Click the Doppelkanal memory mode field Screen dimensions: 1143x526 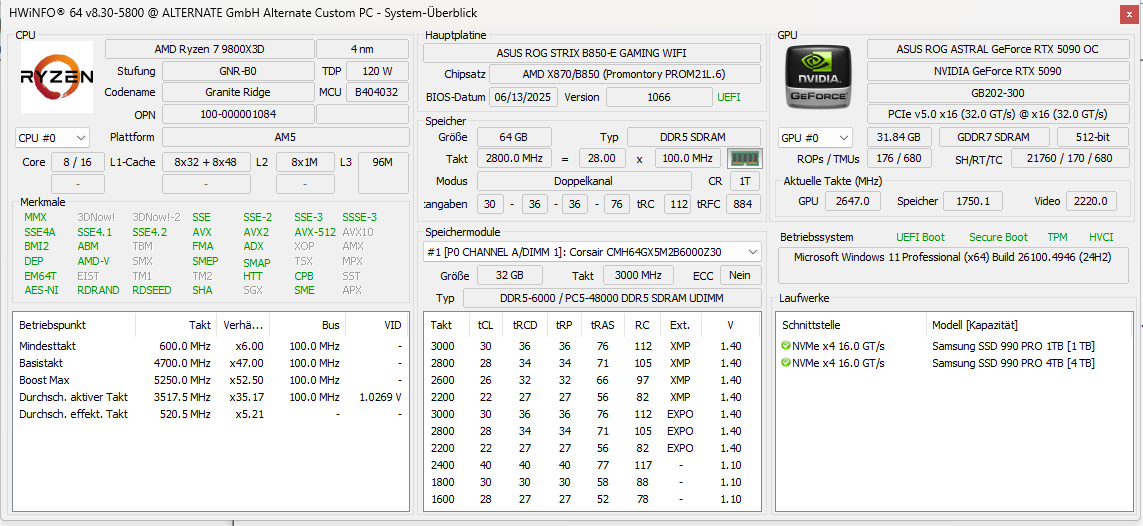[x=585, y=181]
